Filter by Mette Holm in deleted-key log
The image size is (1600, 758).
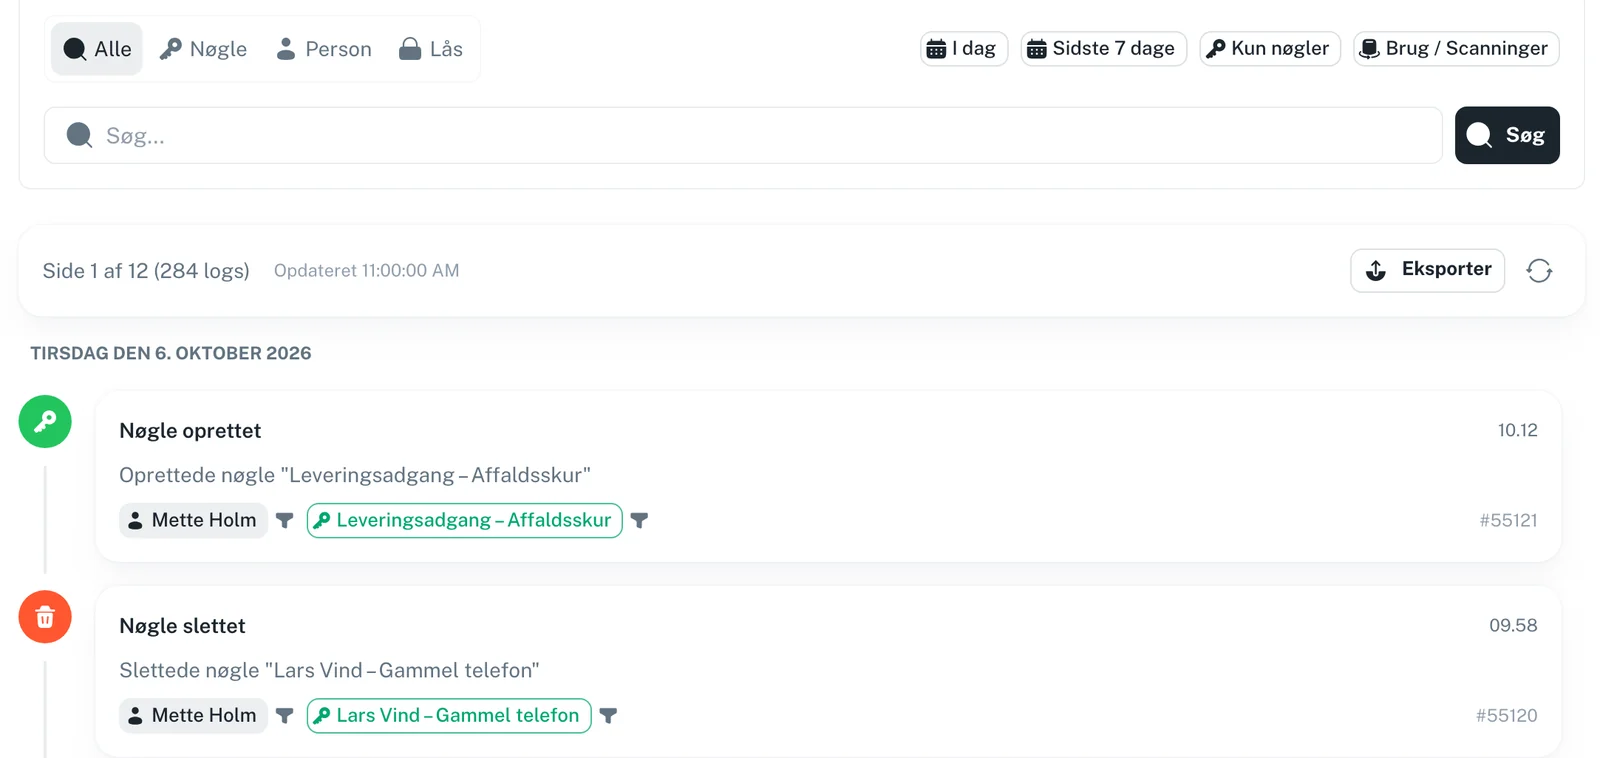coord(285,715)
